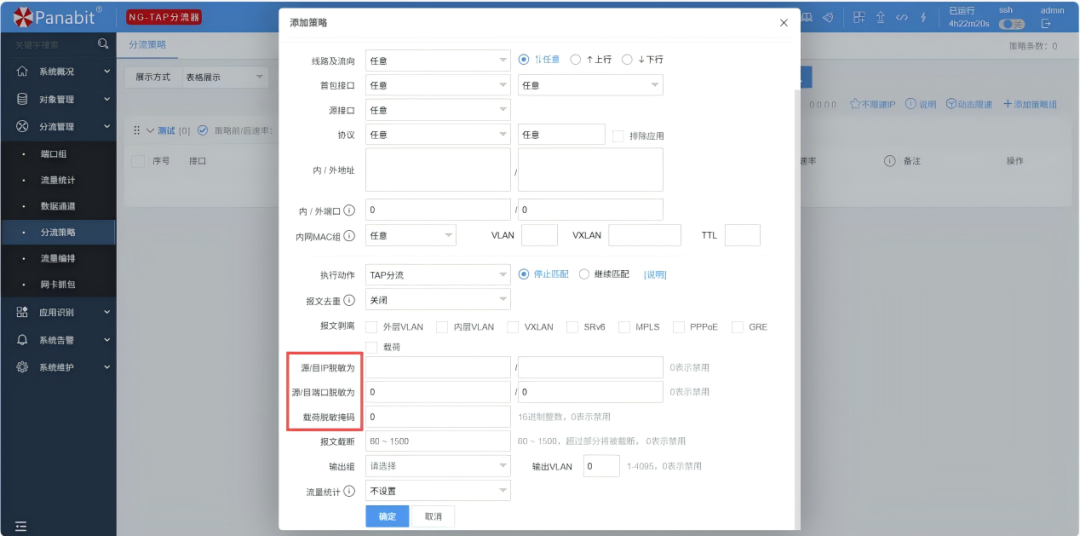Screen dimensions: 1080x536
Task: Open the 内网MAC组 dropdown
Action: (x=411, y=235)
